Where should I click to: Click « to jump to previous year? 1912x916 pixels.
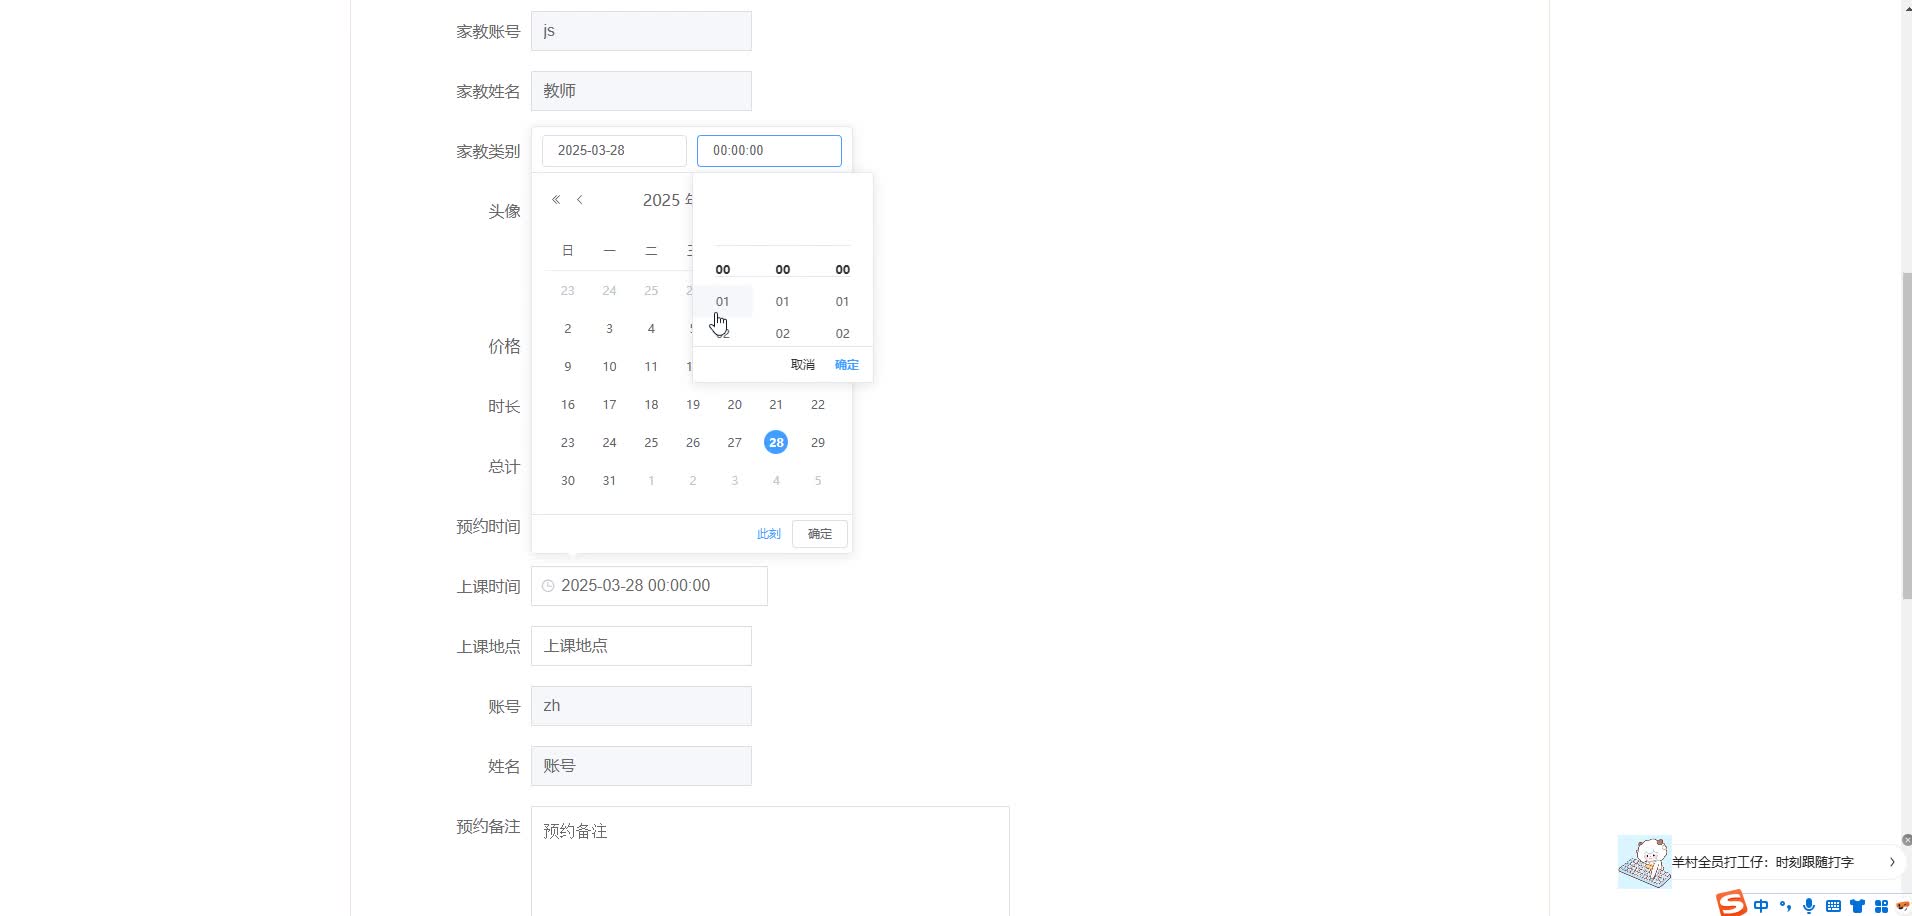pos(556,199)
